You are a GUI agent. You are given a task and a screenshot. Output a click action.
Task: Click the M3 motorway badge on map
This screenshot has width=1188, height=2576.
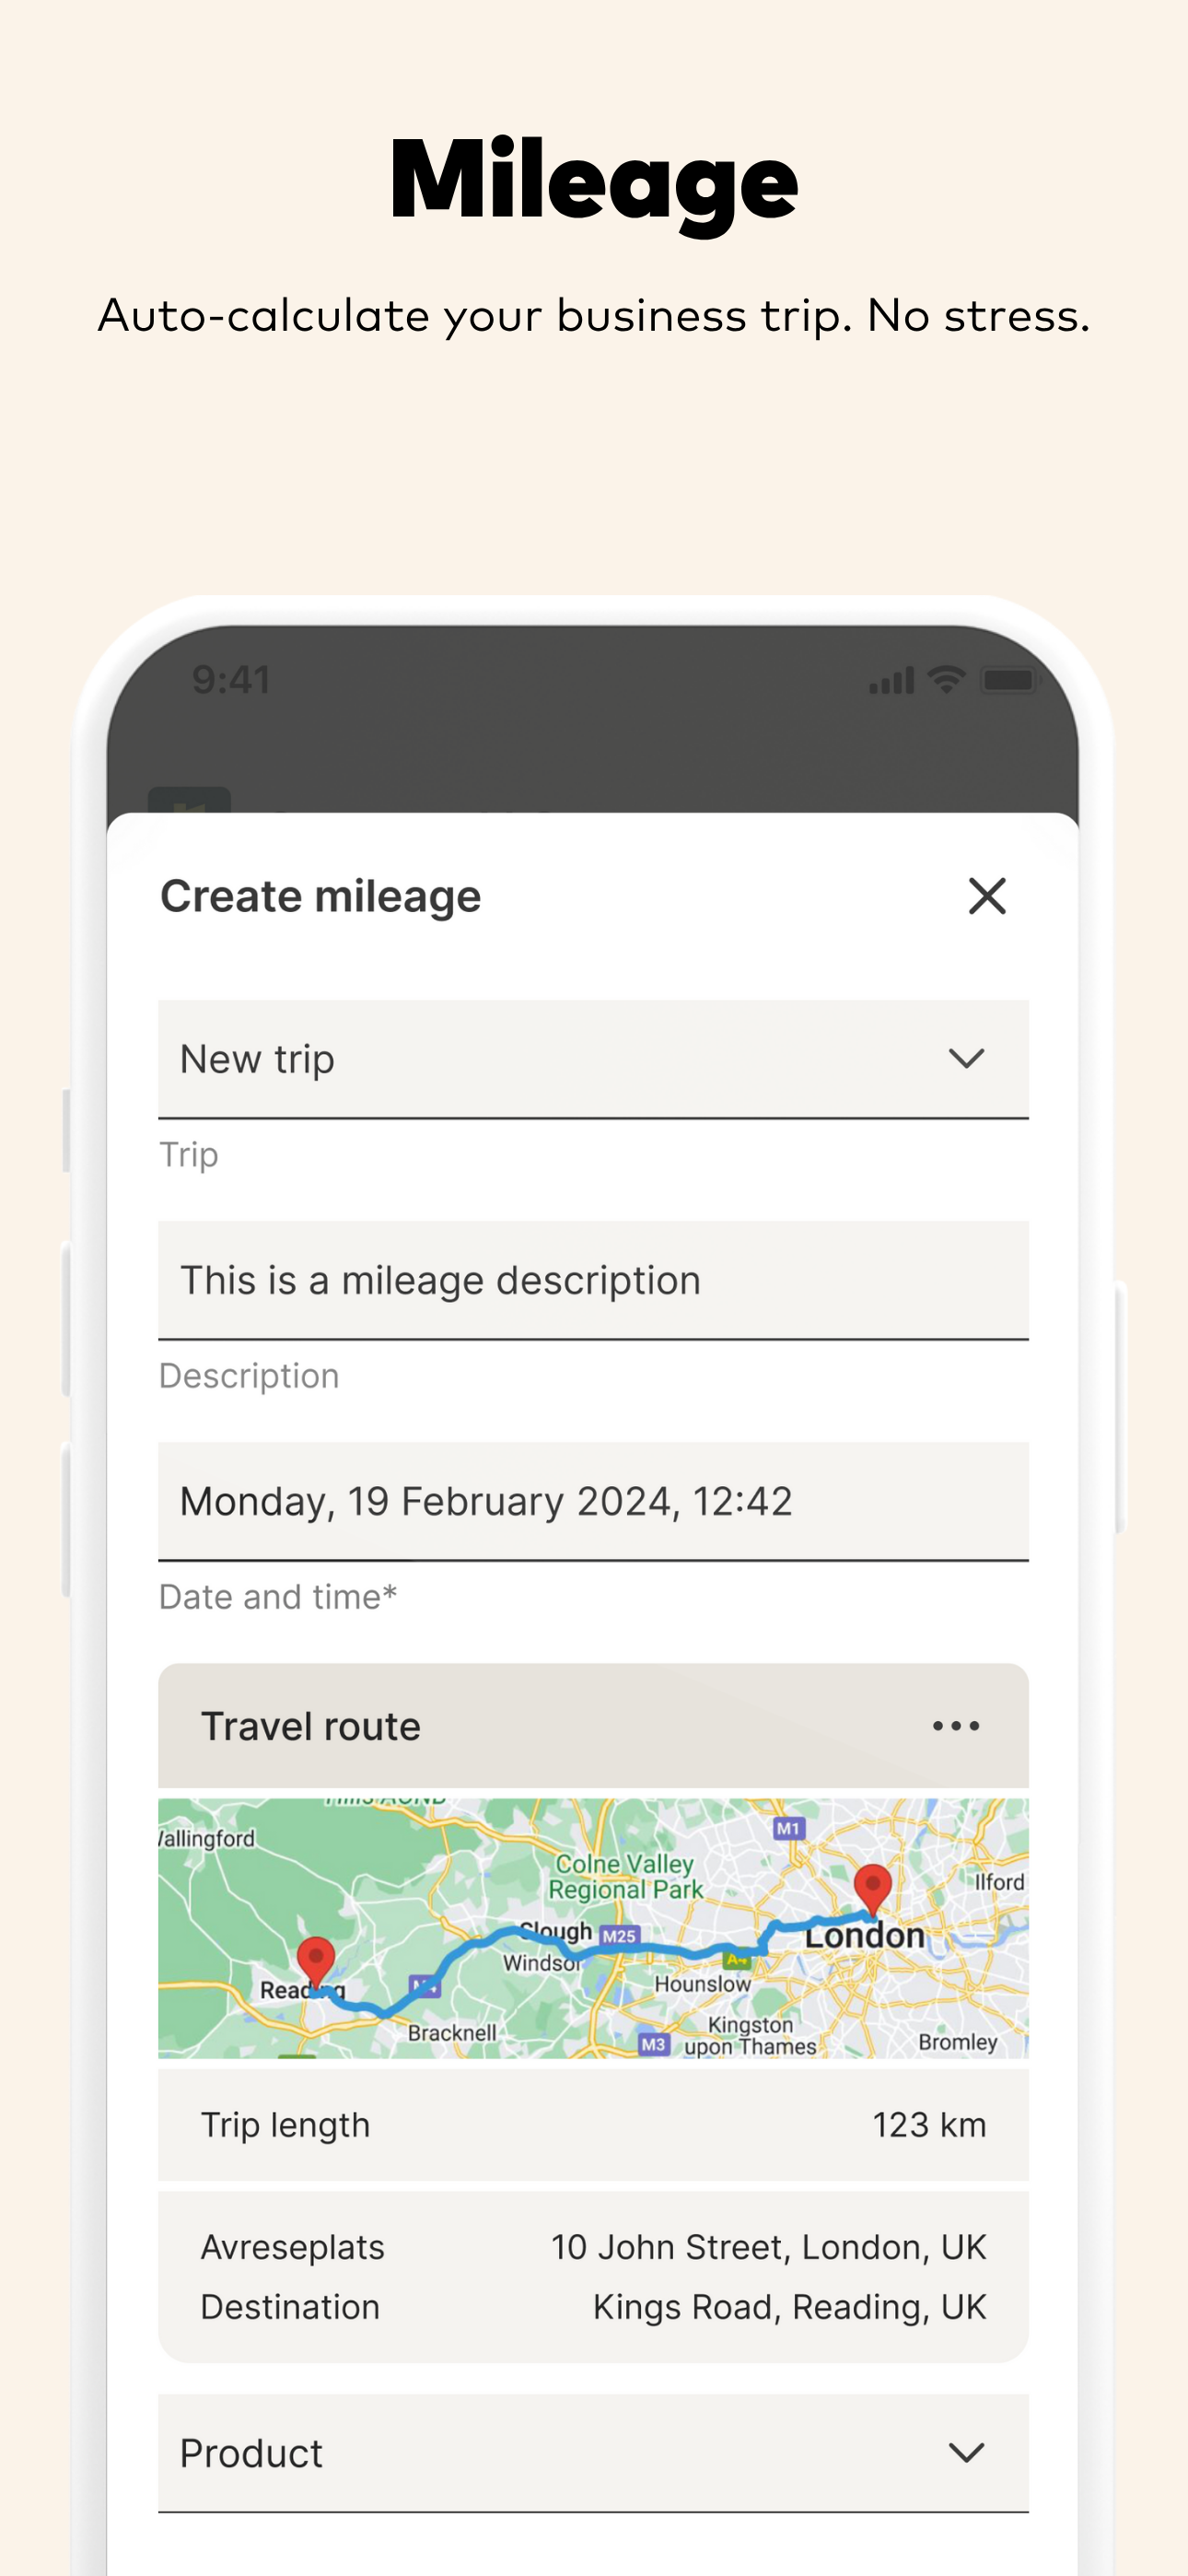653,2044
